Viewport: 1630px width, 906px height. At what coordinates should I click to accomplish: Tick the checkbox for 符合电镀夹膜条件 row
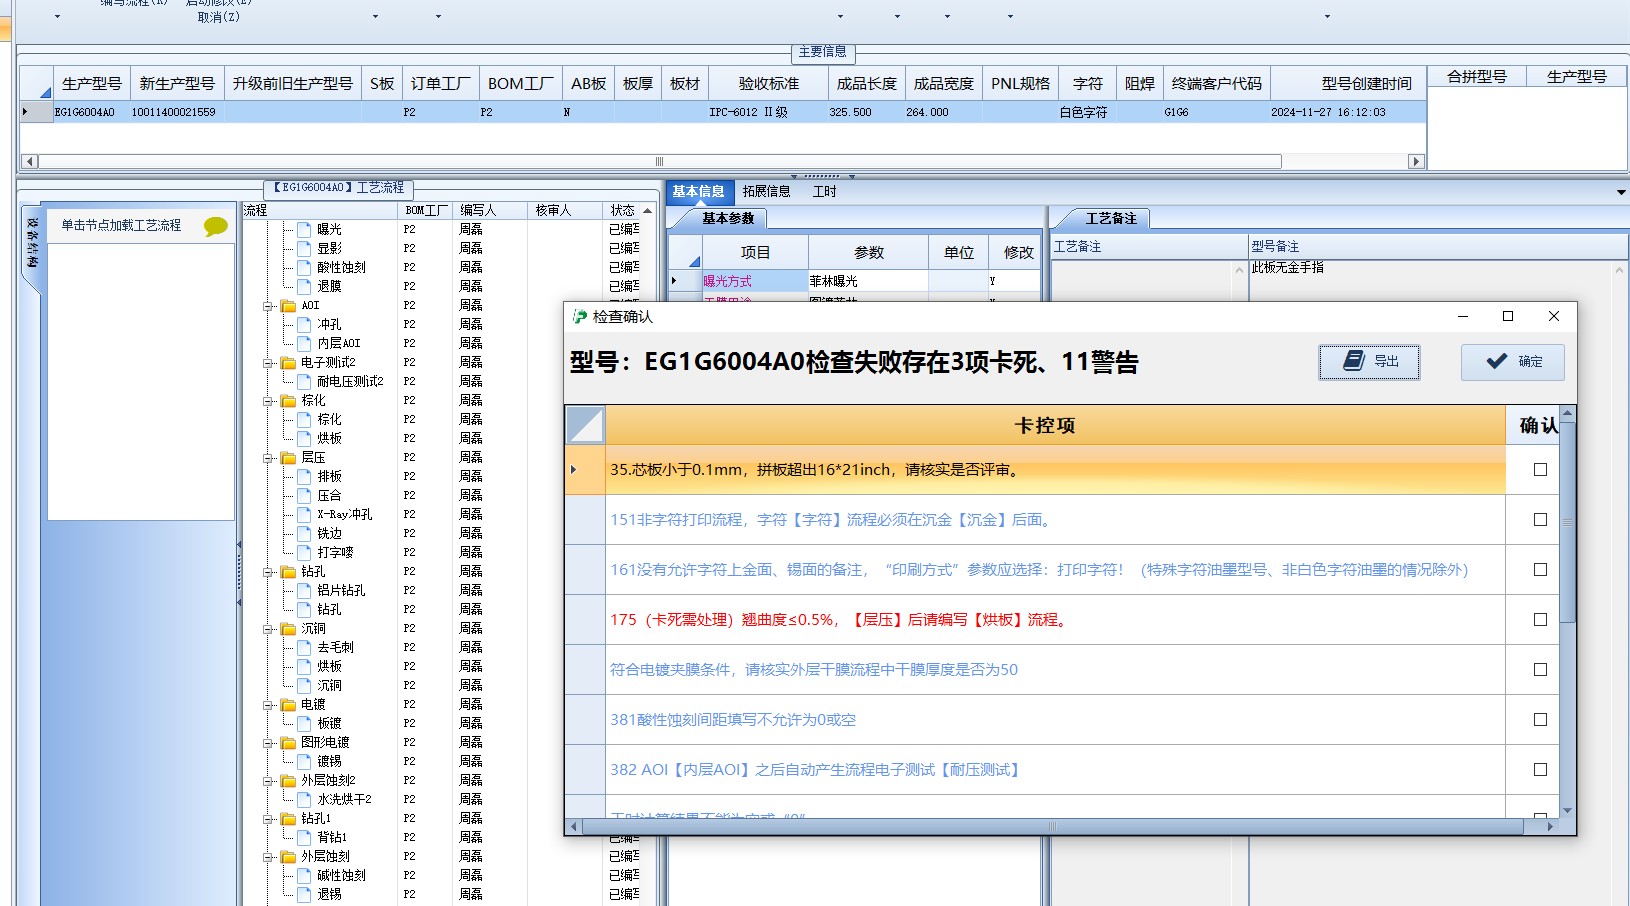(x=1540, y=670)
